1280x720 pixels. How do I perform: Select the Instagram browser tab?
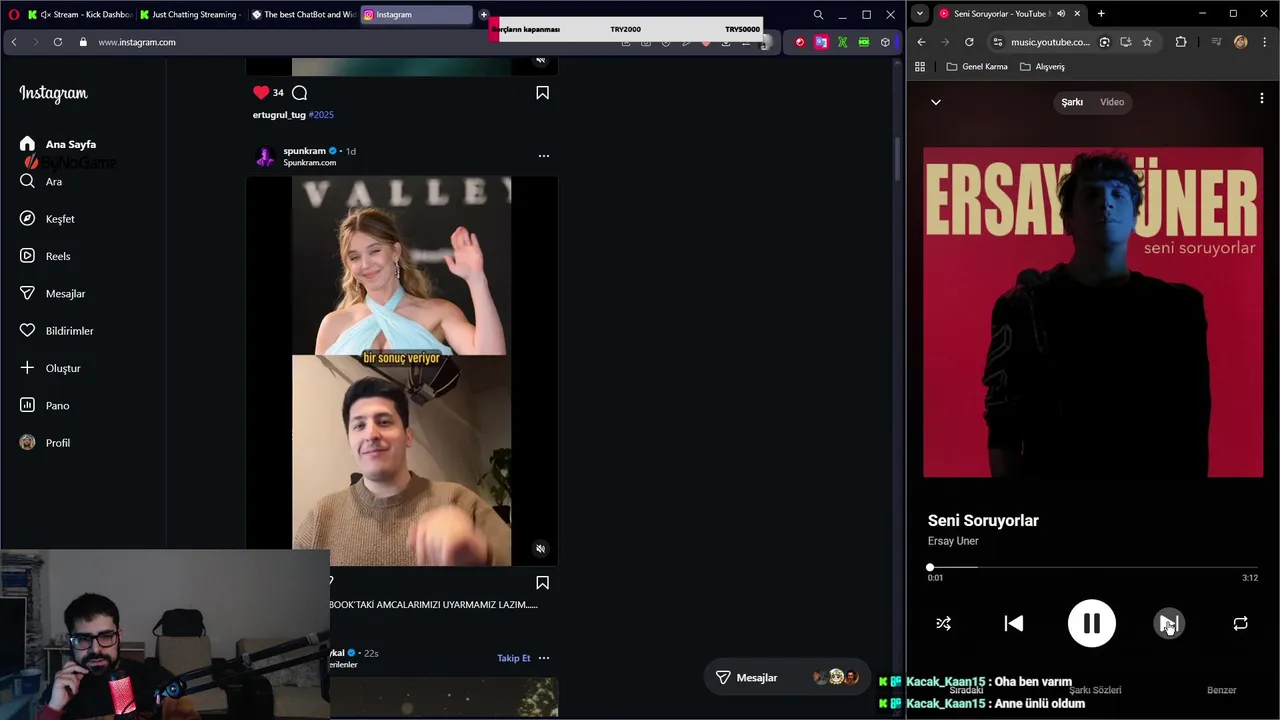[x=415, y=14]
